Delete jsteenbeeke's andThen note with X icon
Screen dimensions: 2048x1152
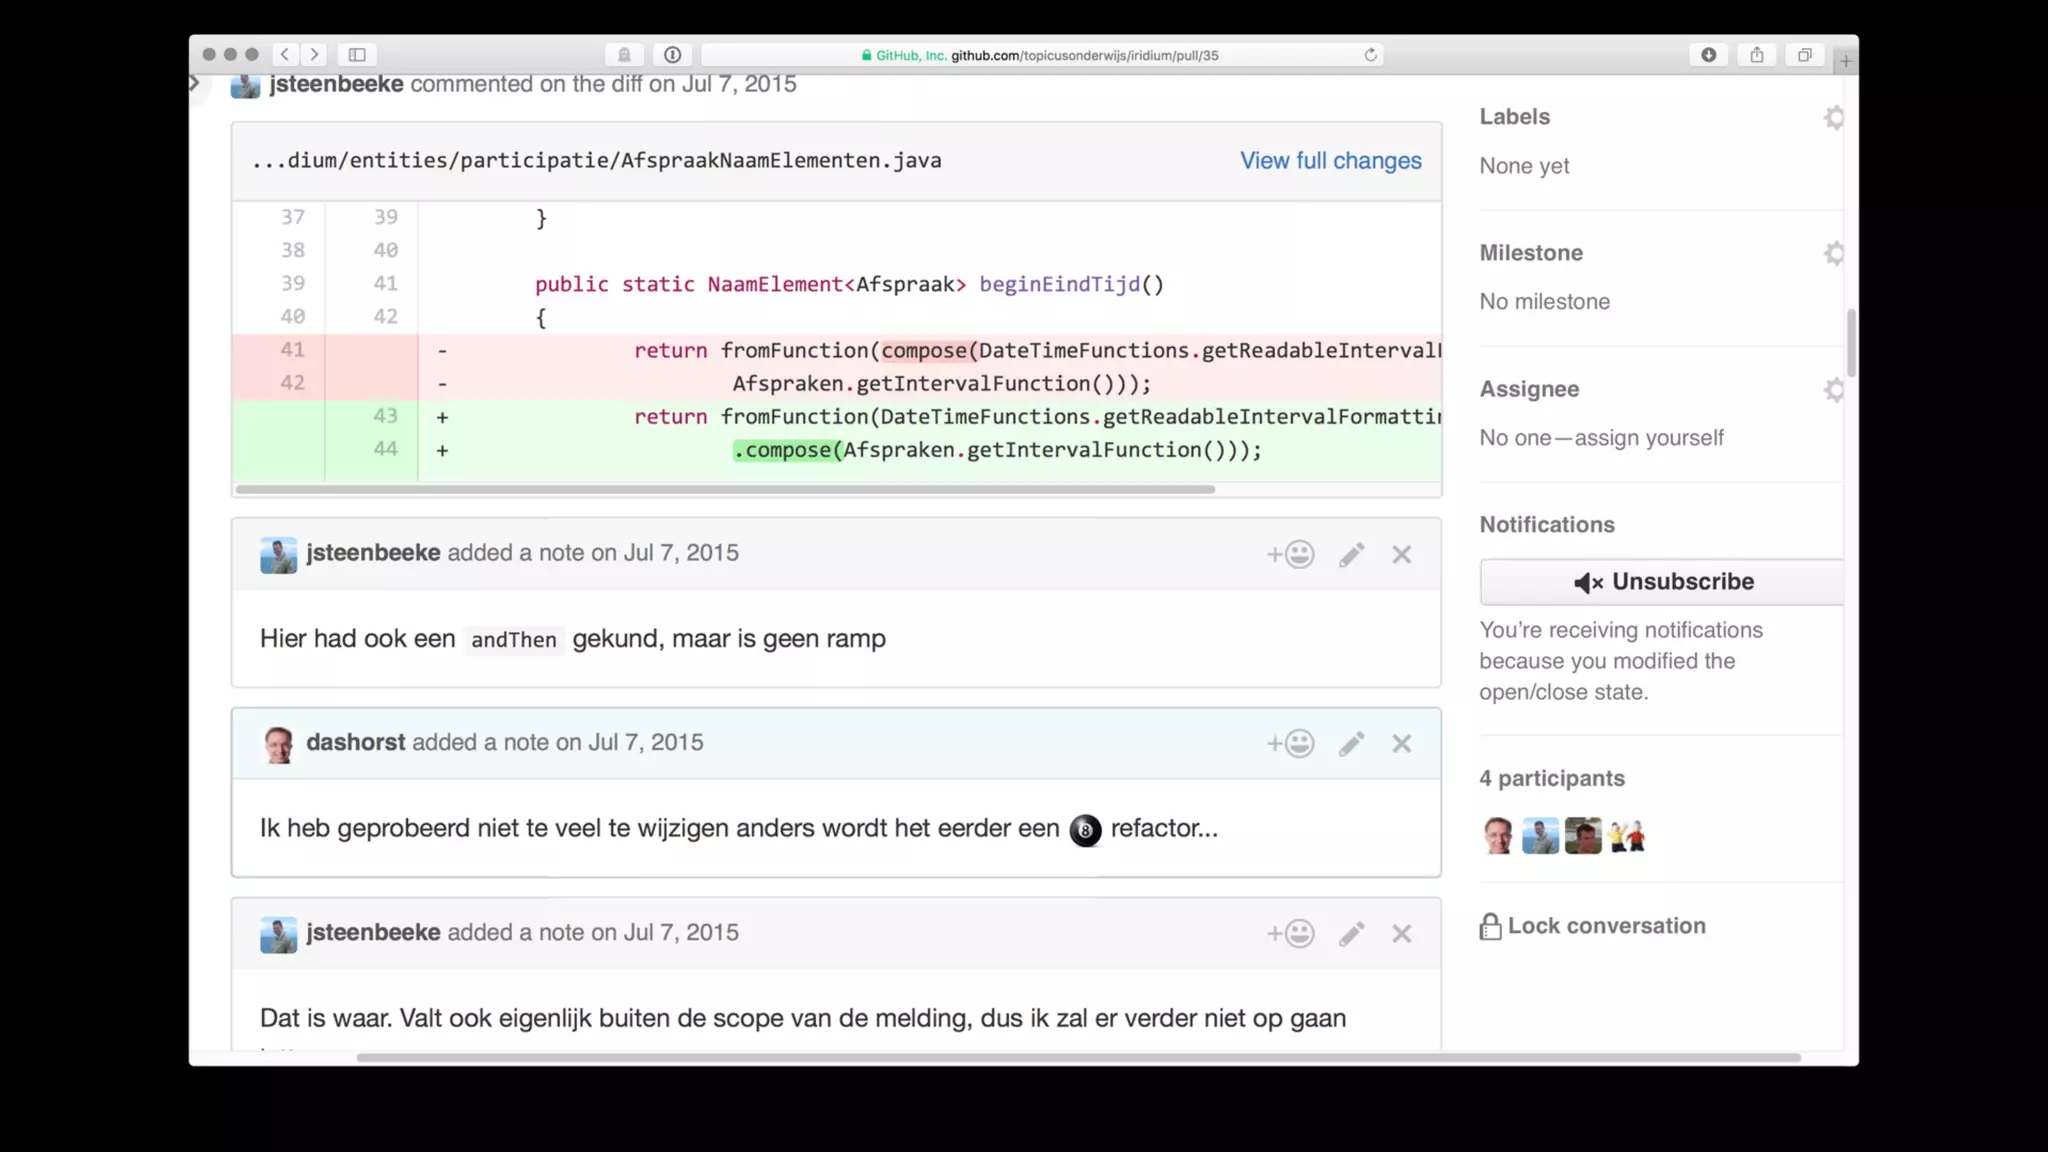point(1401,554)
